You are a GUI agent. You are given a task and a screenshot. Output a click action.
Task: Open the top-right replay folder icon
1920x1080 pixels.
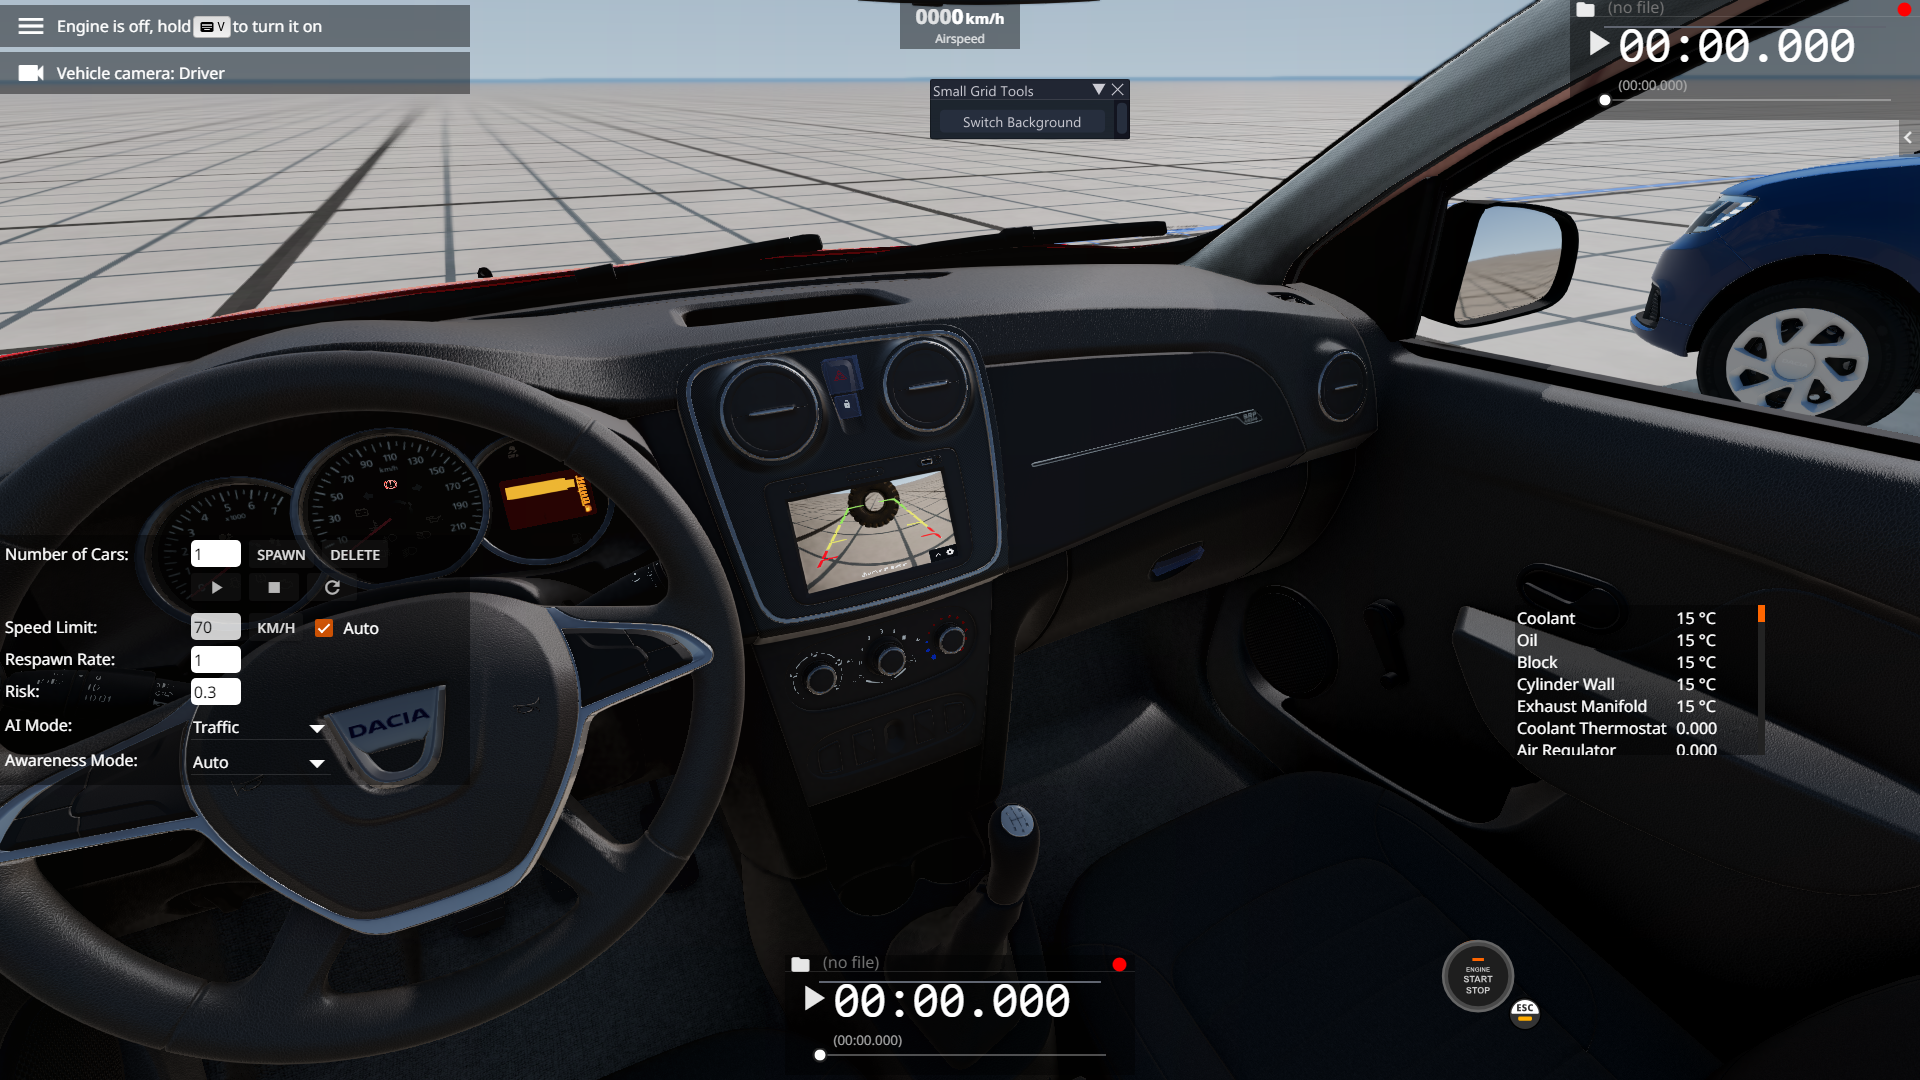[1585, 9]
